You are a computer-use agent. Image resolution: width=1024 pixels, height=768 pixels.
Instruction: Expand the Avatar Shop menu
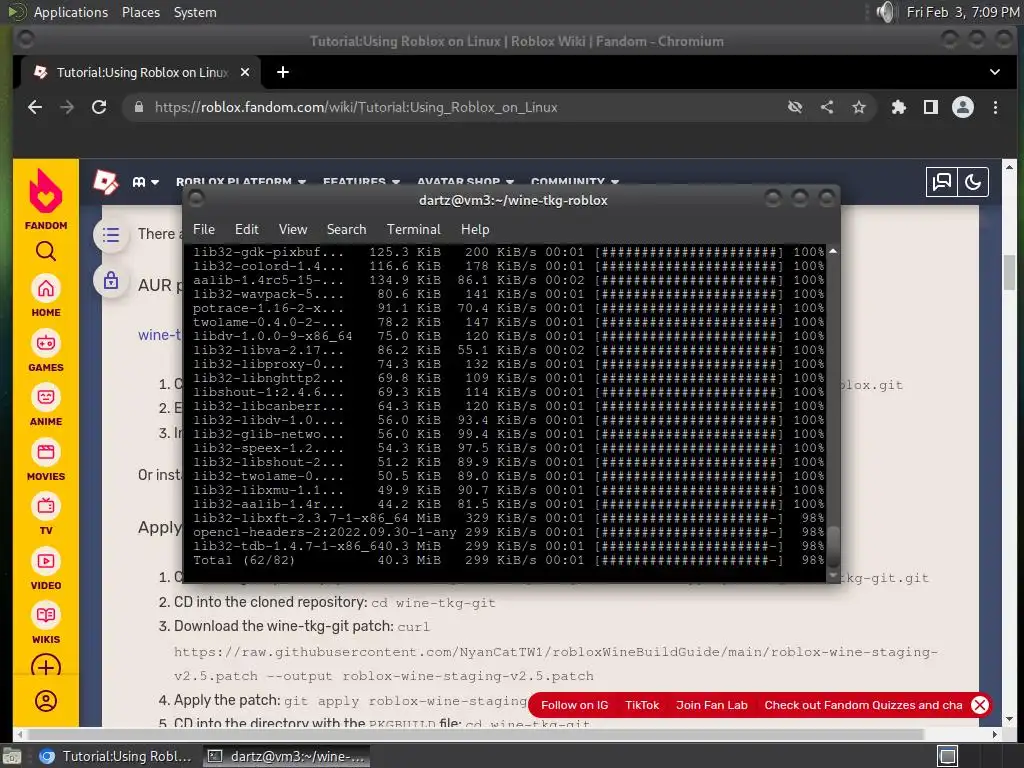click(465, 182)
